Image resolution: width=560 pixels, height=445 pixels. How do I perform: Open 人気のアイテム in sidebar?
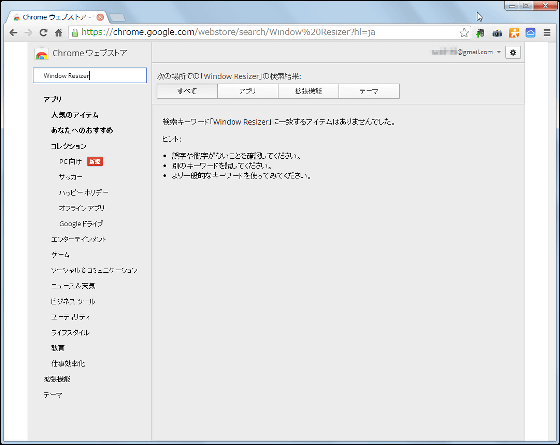click(75, 115)
